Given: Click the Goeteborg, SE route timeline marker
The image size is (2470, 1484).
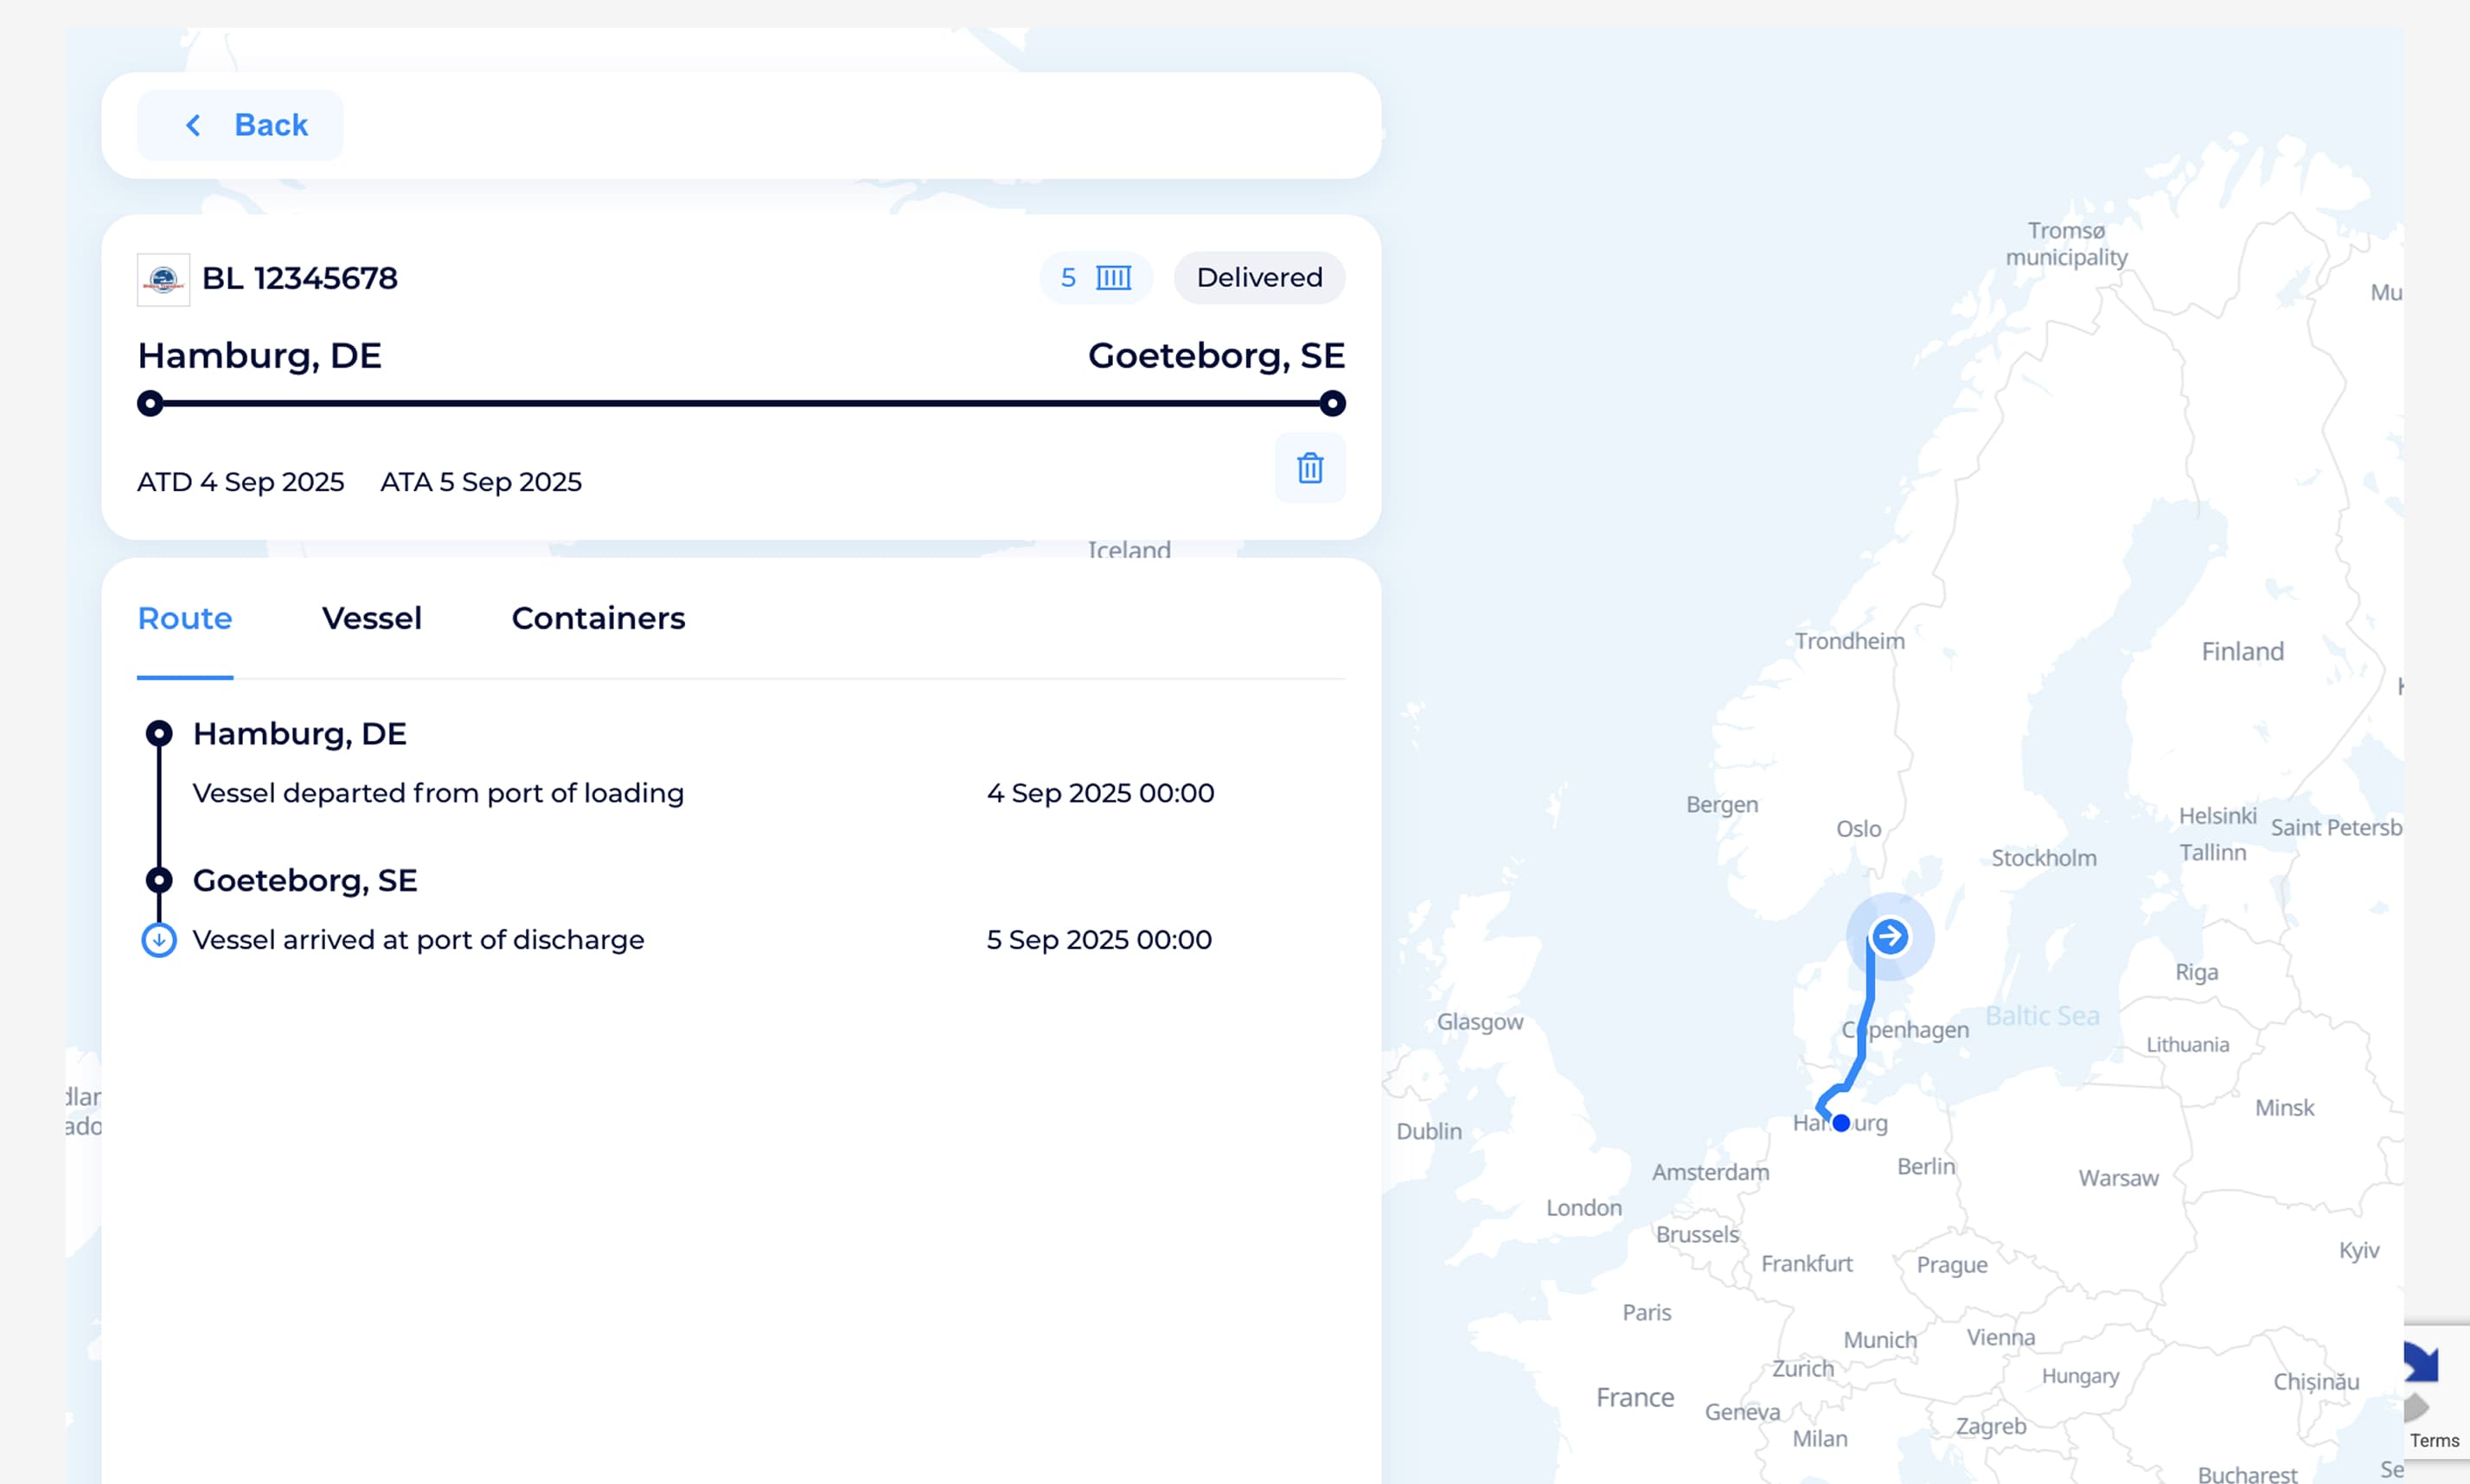Looking at the screenshot, I should [159, 880].
